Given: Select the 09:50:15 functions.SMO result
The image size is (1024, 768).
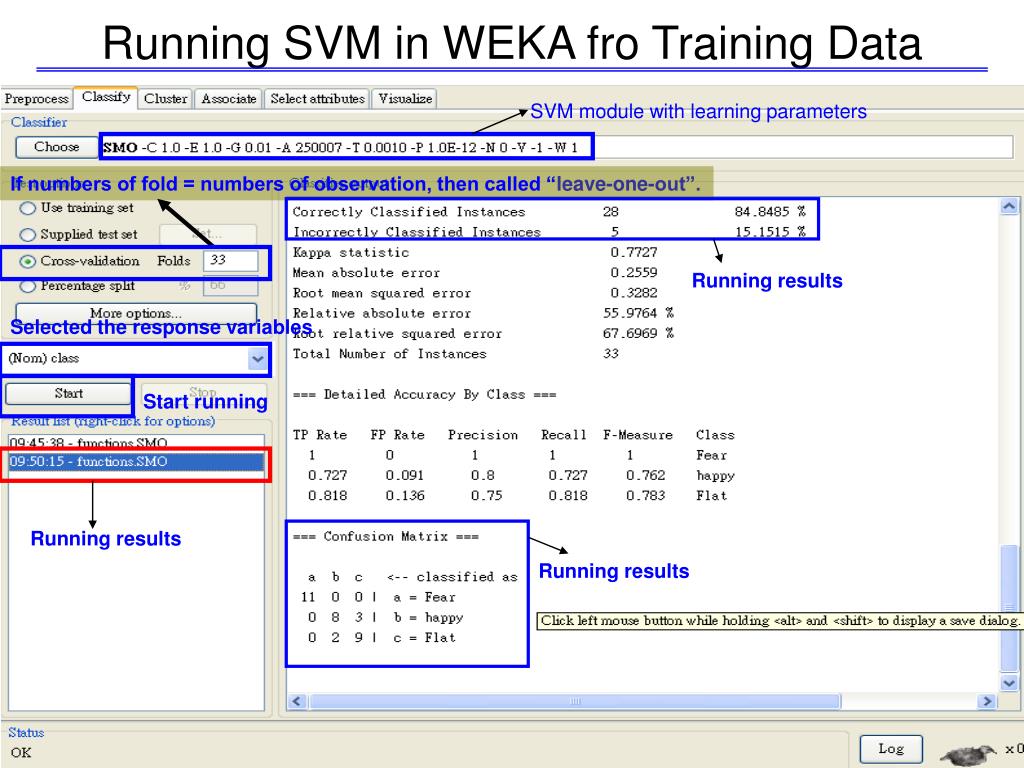Looking at the screenshot, I should click(x=136, y=462).
